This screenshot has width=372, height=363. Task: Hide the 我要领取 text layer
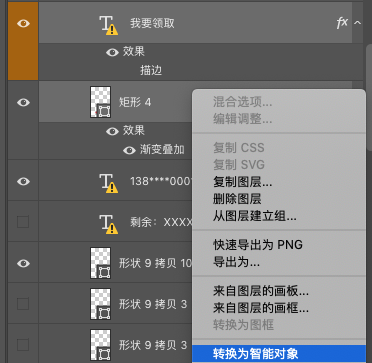23,23
